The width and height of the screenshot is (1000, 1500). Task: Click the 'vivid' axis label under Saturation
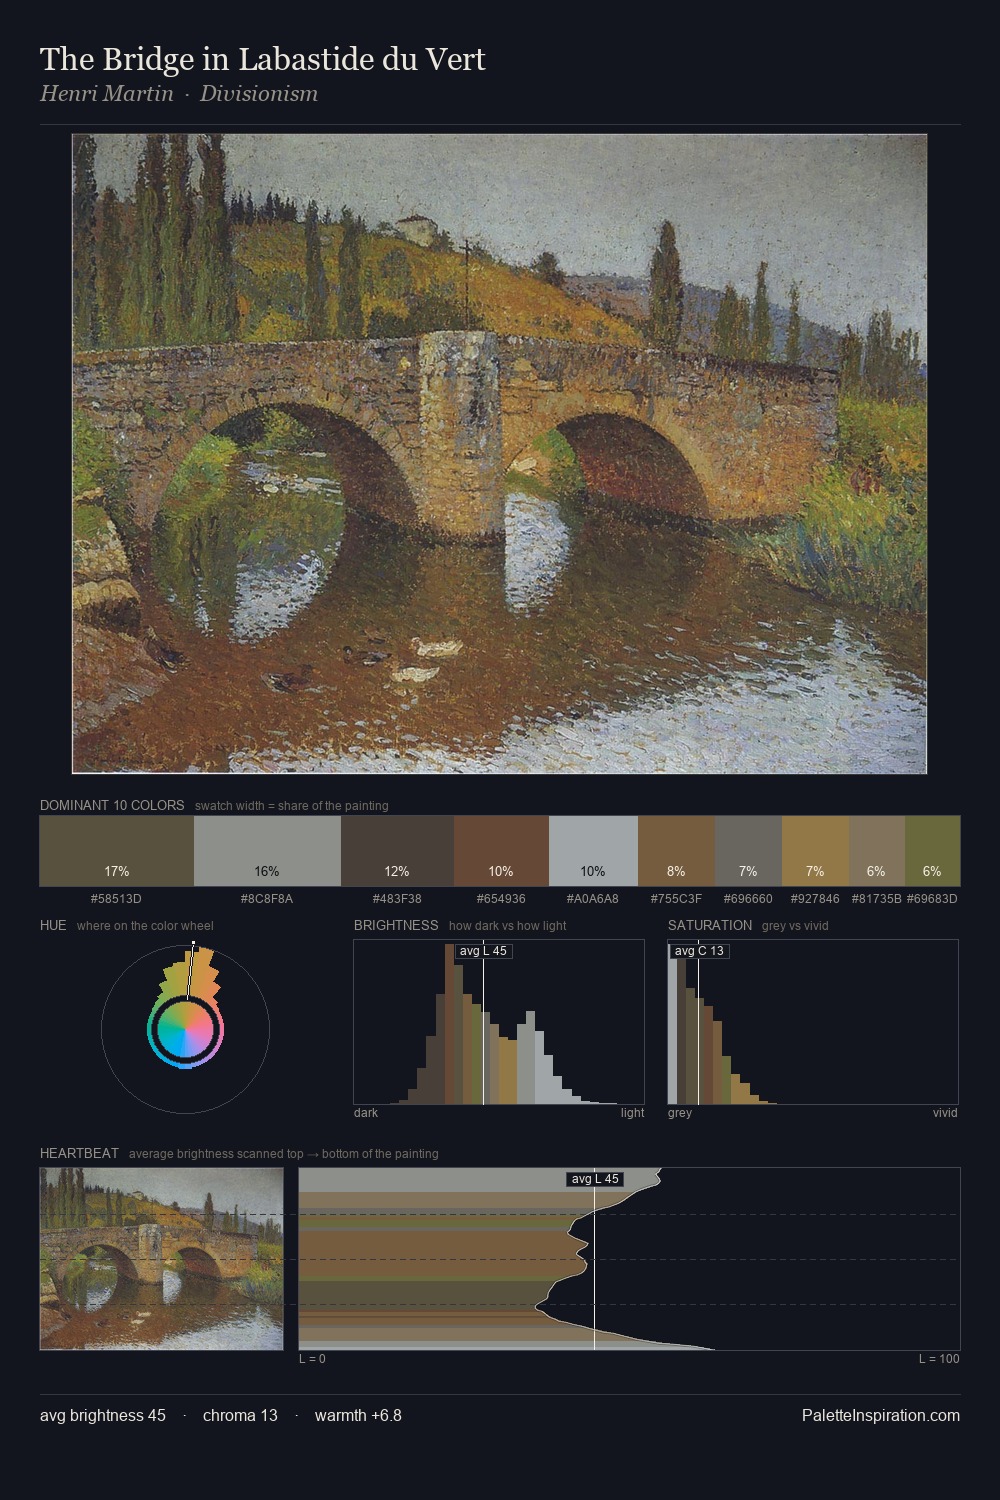(945, 1112)
